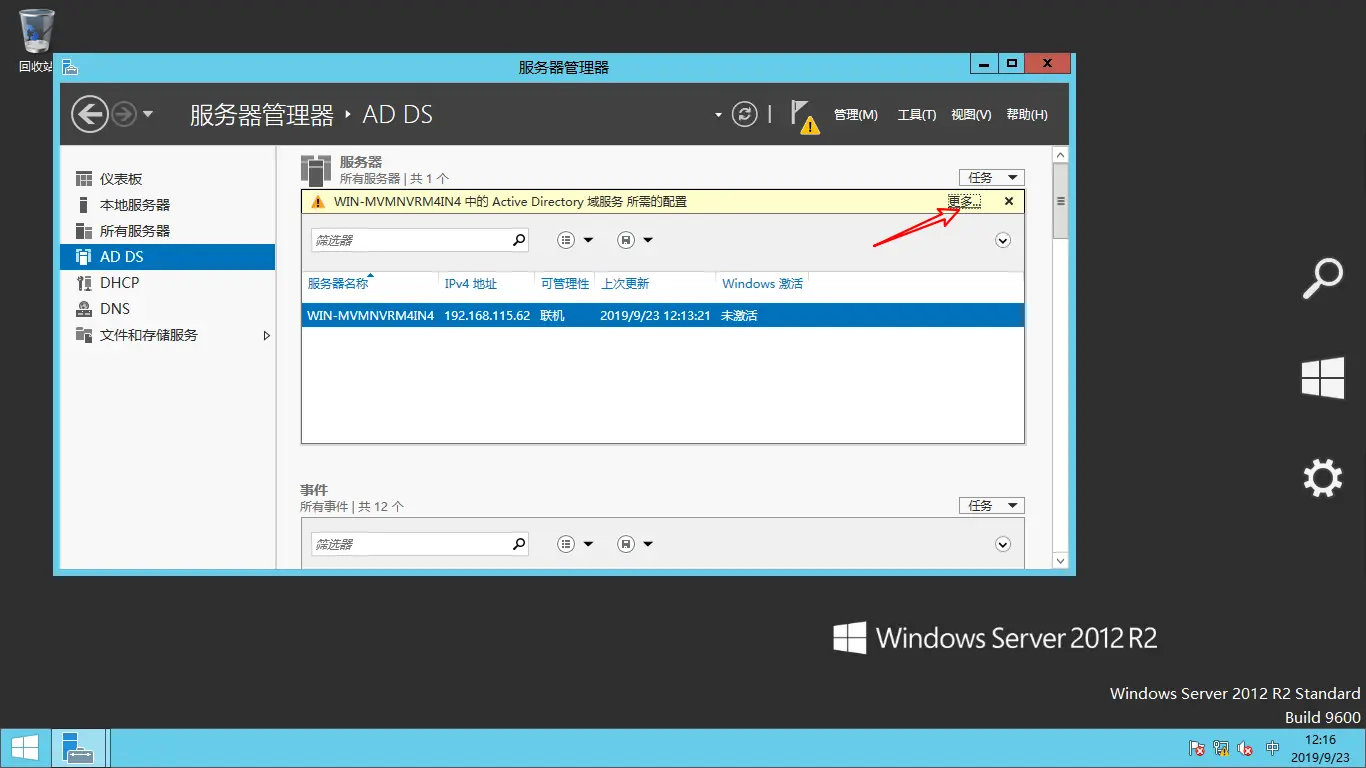1366x768 pixels.
Task: Open the notifications flag with warning
Action: [x=804, y=116]
